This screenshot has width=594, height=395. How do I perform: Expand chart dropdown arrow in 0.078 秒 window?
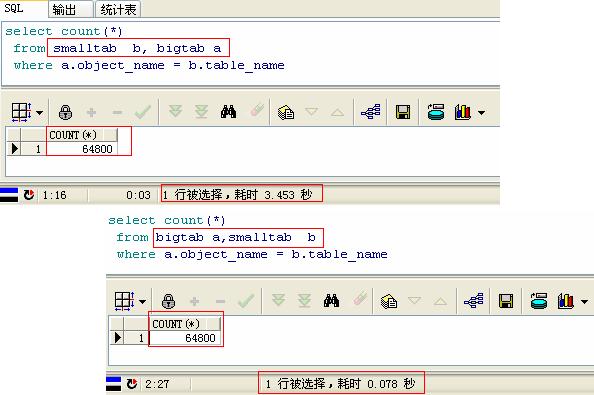pyautogui.click(x=585, y=302)
